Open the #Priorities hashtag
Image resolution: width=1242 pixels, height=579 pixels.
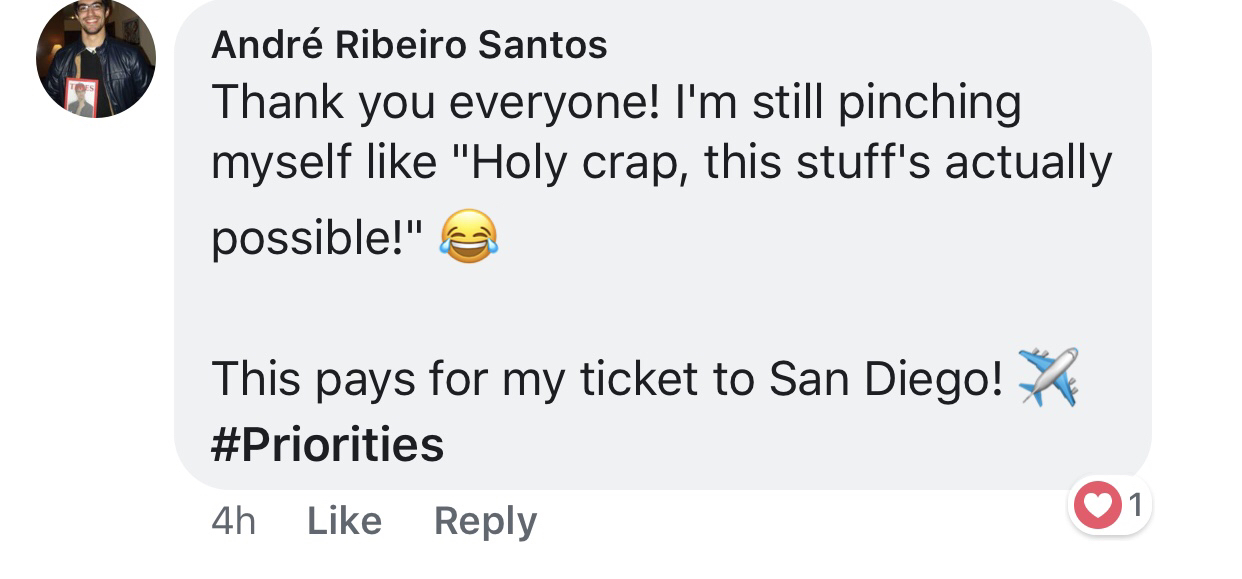coord(327,444)
